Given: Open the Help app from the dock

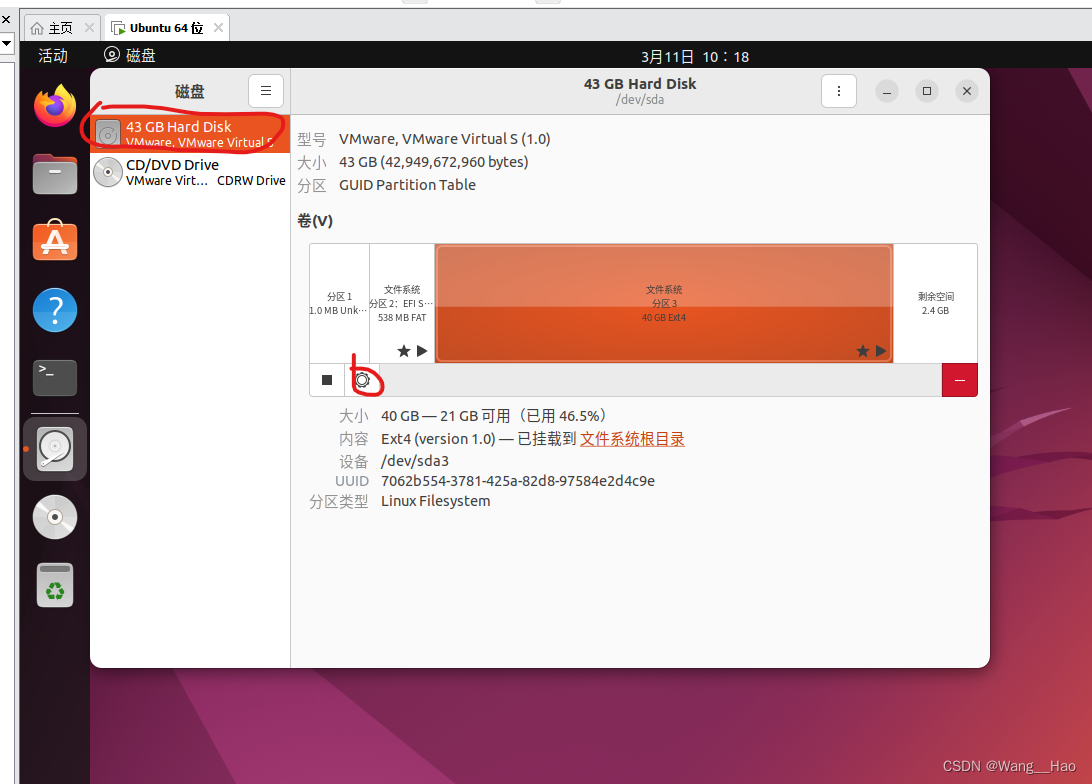Looking at the screenshot, I should (54, 310).
